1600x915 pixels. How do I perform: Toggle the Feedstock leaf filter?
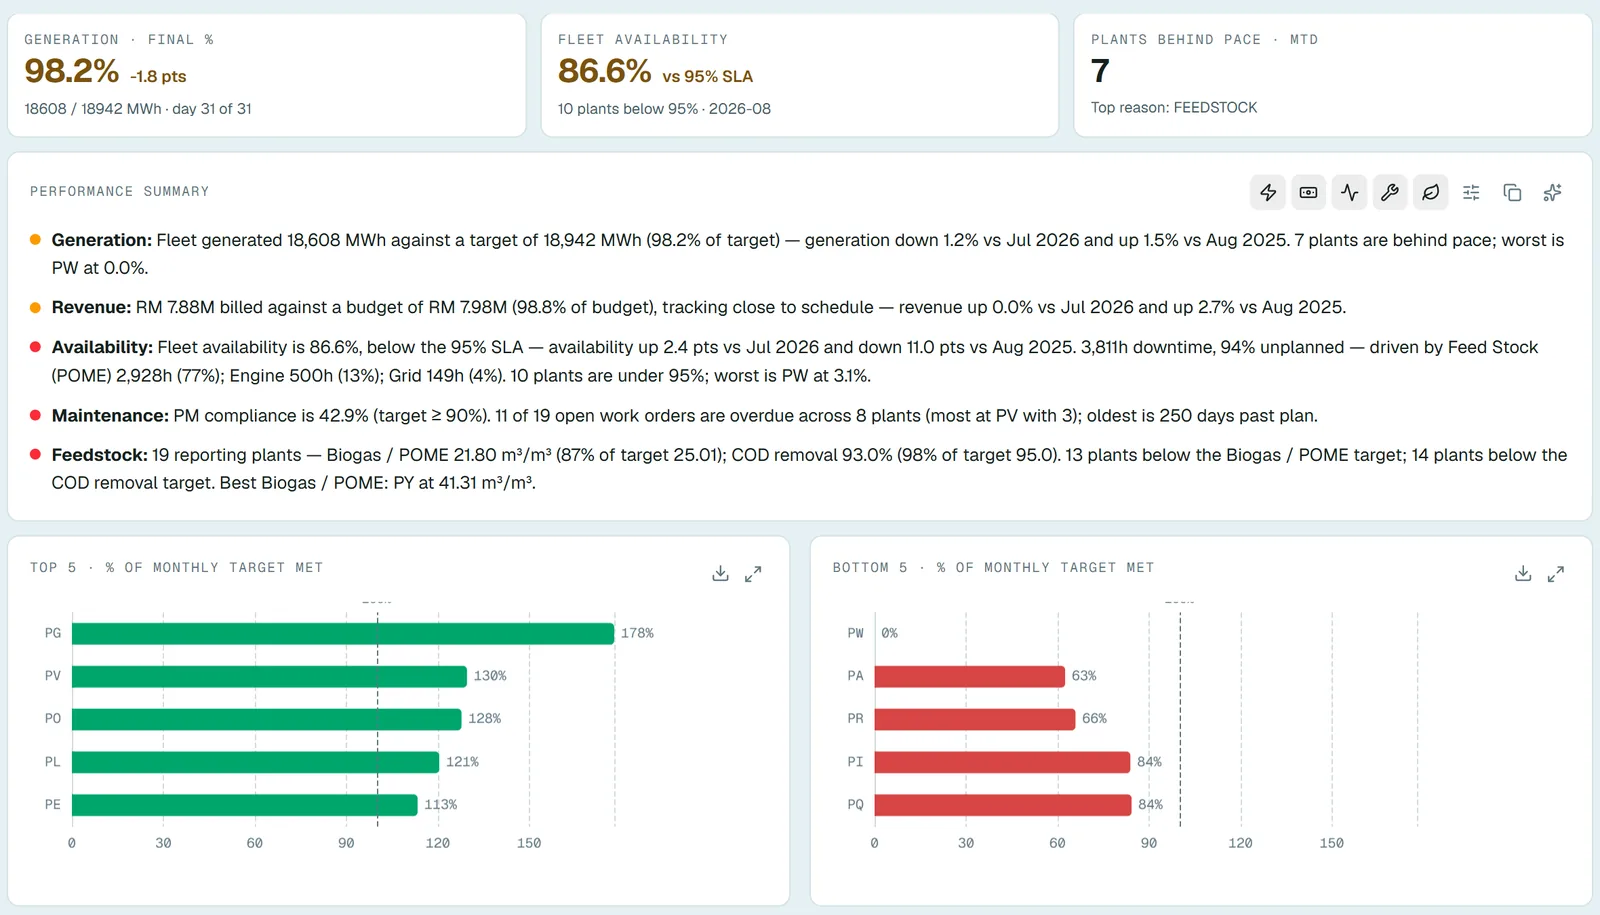pos(1431,192)
